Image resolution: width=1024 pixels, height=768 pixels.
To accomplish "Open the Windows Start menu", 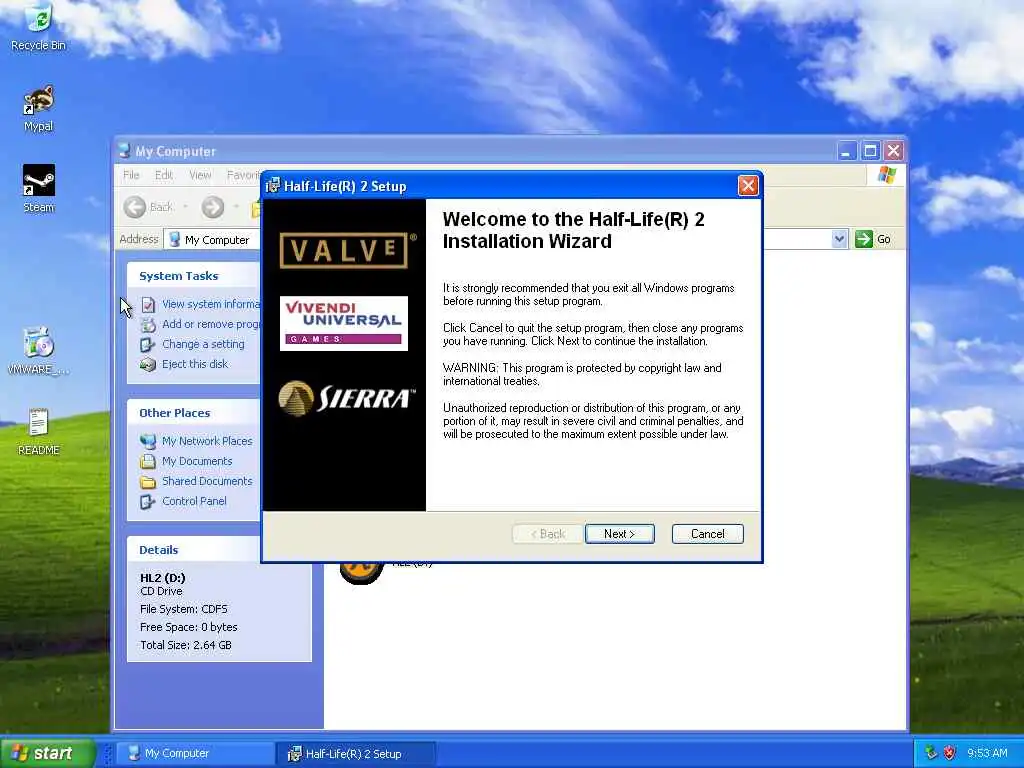I will pos(46,753).
